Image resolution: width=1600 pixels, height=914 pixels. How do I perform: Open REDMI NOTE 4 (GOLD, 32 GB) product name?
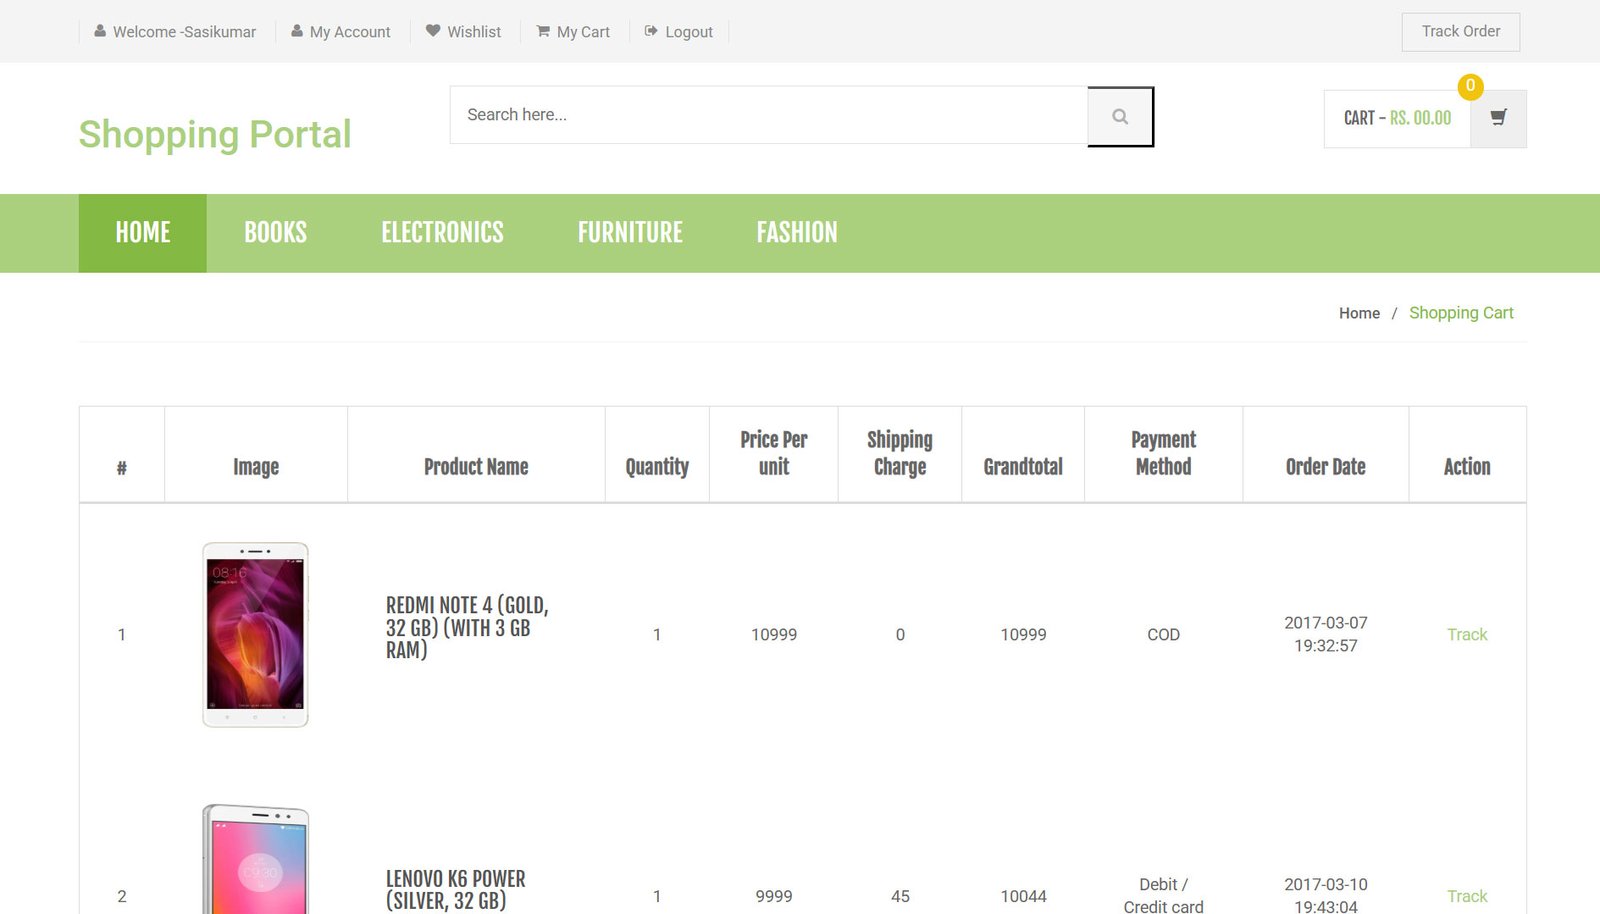click(x=467, y=628)
